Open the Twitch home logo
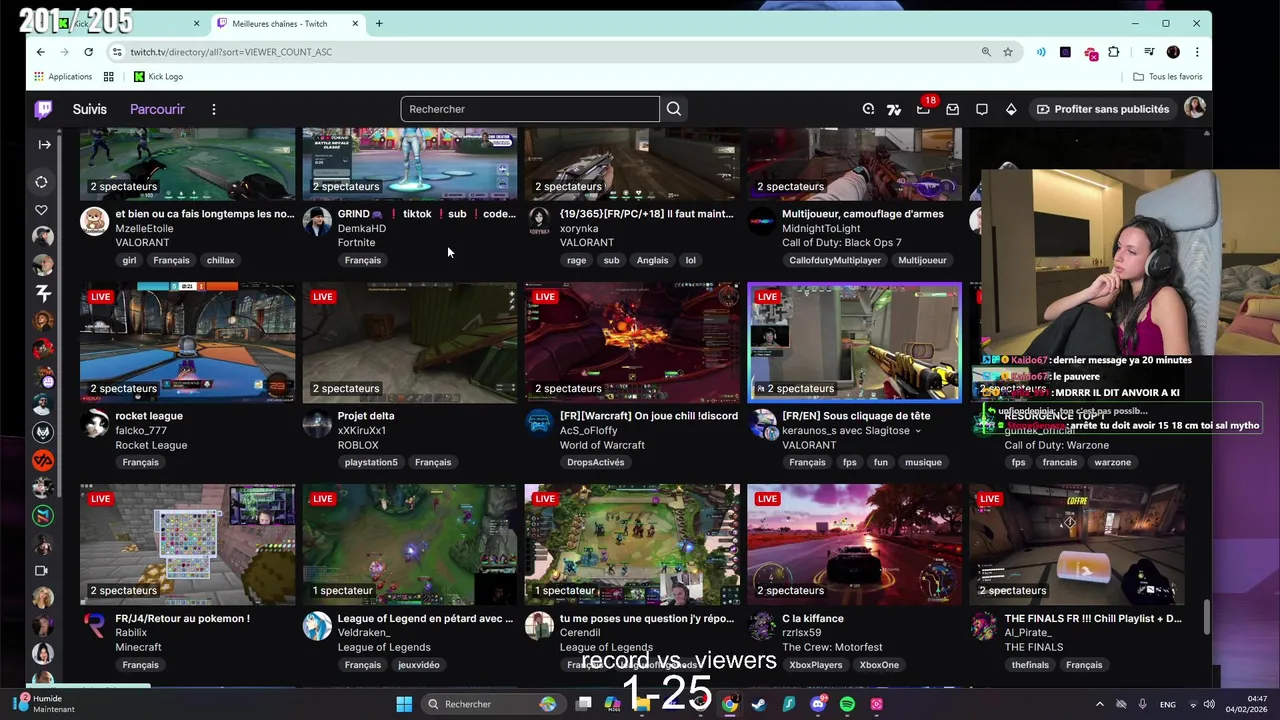The width and height of the screenshot is (1280, 720). click(x=43, y=109)
